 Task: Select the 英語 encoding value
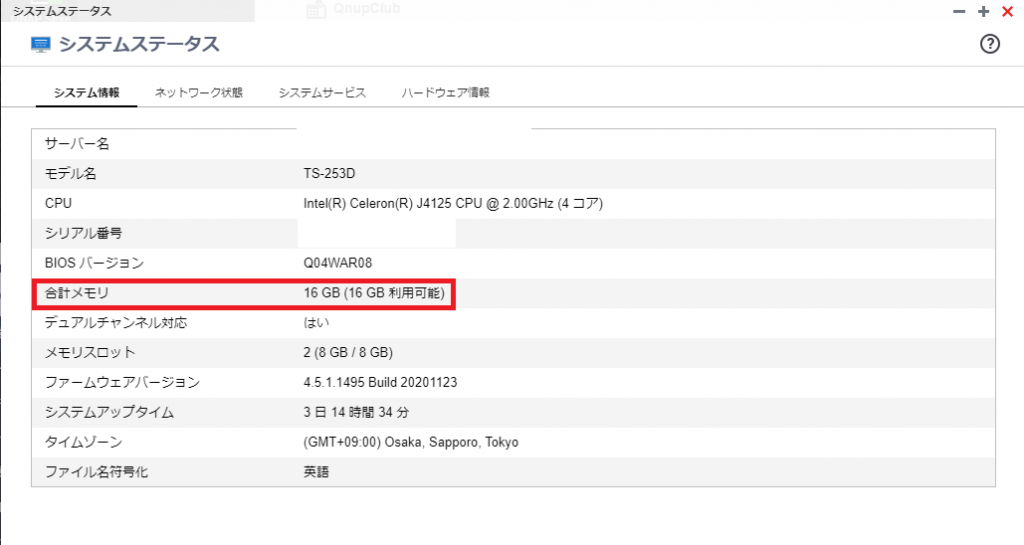pos(316,472)
